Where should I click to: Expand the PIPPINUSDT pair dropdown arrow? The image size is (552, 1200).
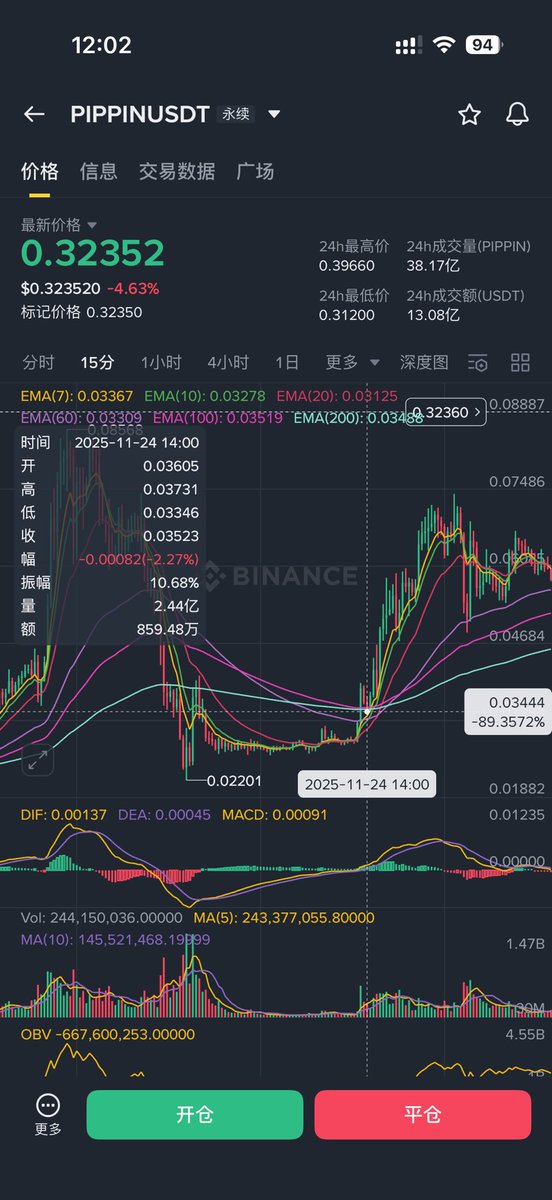pos(274,114)
